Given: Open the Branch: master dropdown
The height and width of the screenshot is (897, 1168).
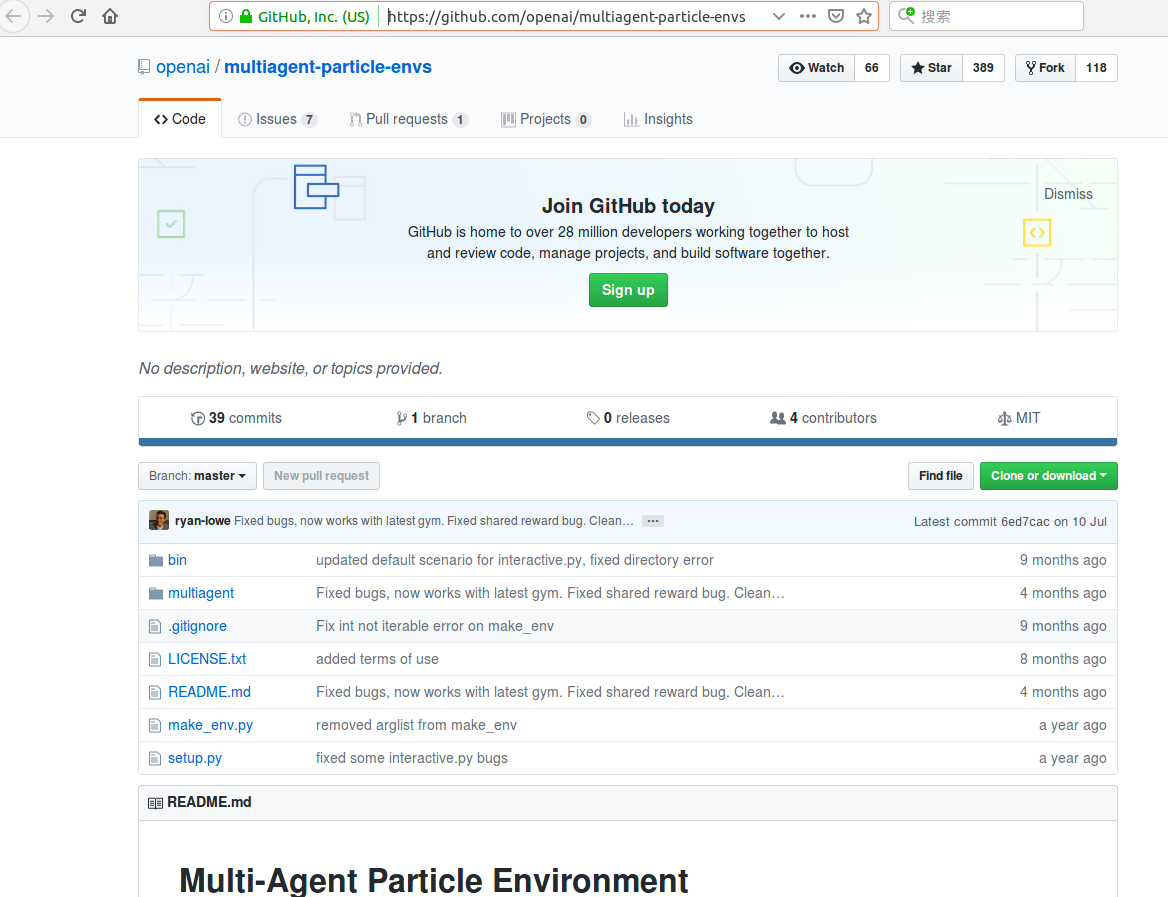Looking at the screenshot, I should pos(197,476).
